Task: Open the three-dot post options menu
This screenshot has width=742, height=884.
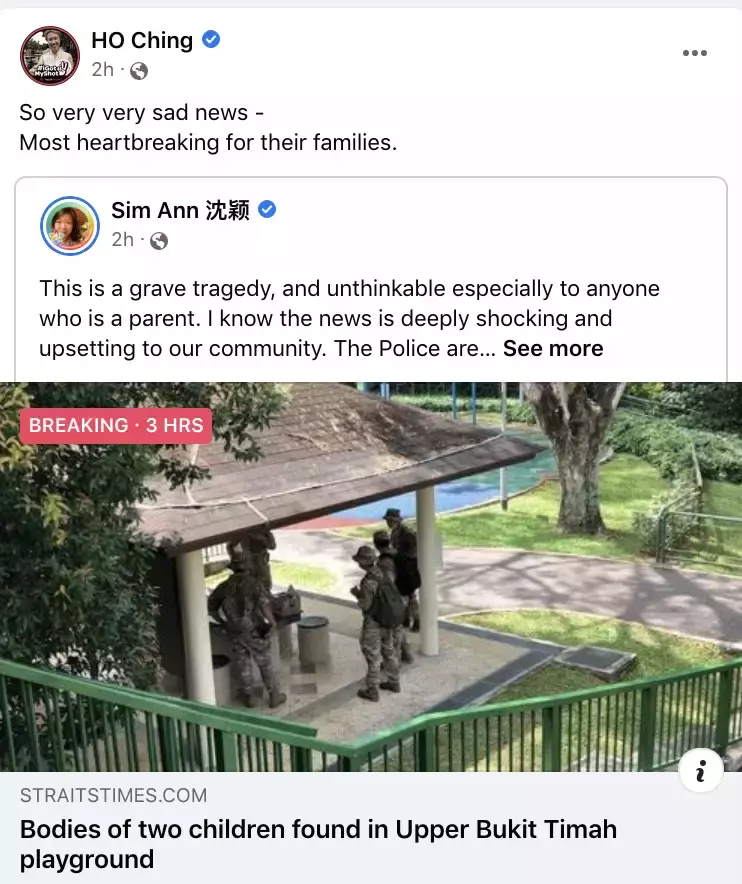Action: click(695, 53)
